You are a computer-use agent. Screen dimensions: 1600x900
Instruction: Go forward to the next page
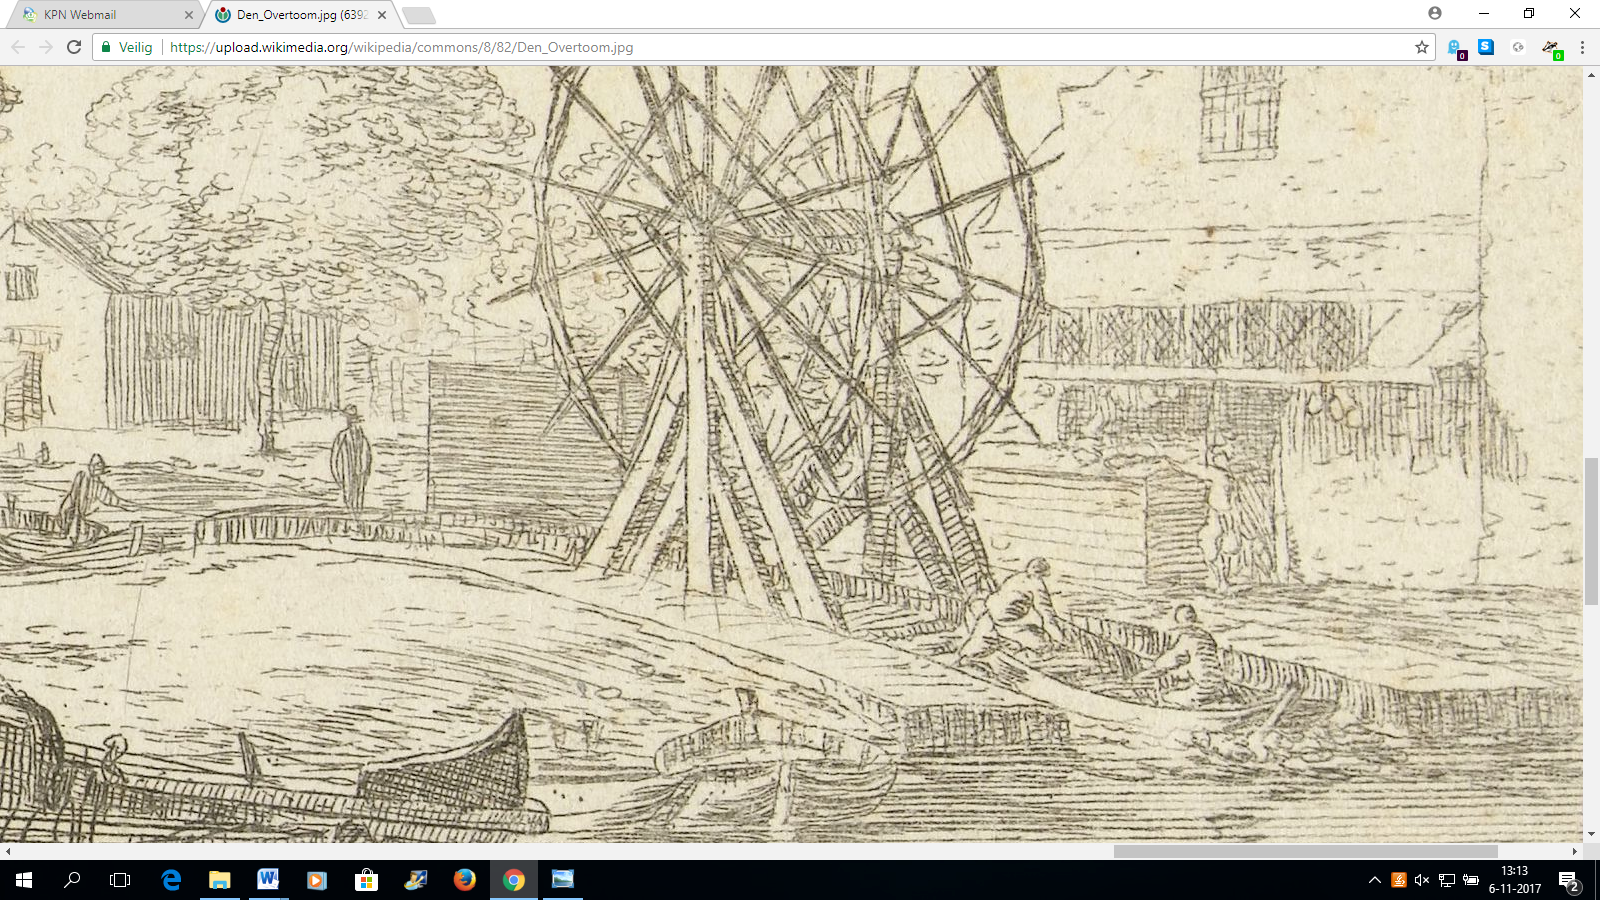[46, 47]
